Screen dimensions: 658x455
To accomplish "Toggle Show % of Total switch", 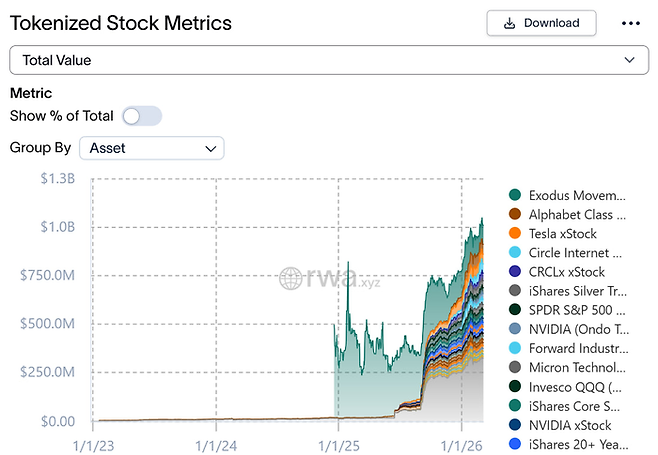I will (x=141, y=116).
